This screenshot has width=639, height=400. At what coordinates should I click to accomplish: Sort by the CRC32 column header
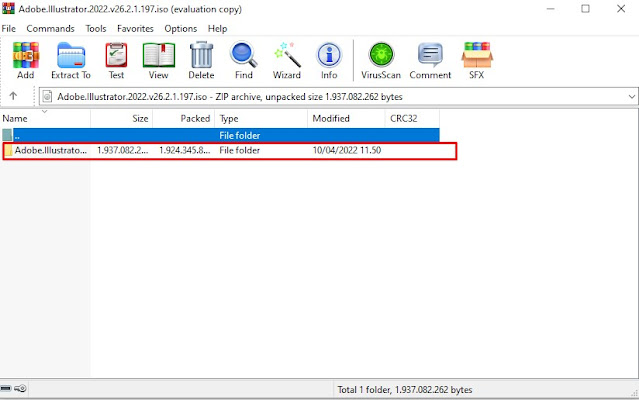point(412,119)
